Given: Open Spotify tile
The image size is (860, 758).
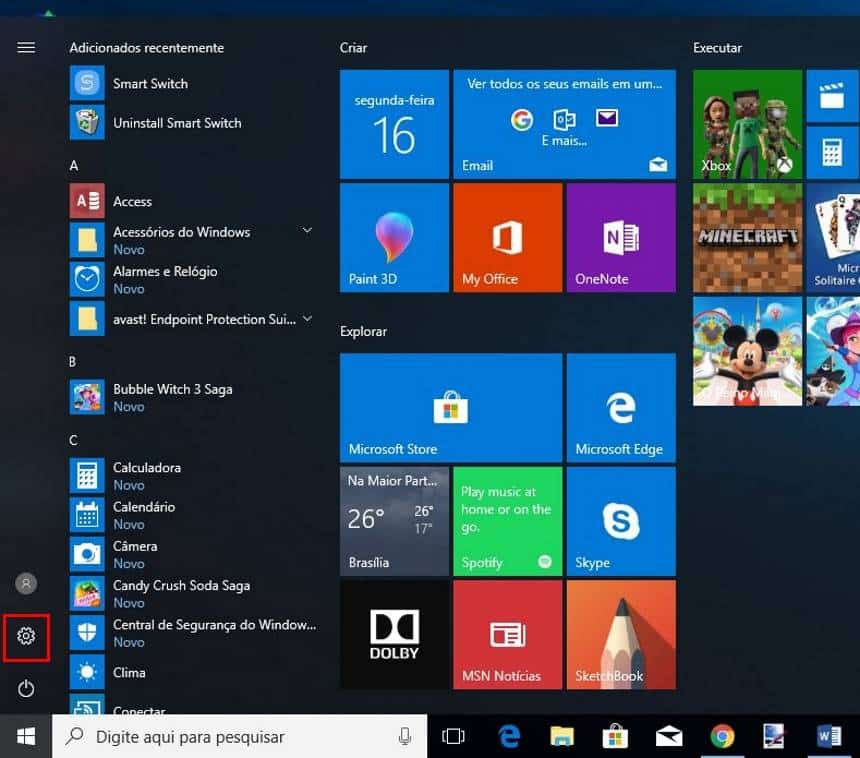Looking at the screenshot, I should tap(508, 521).
